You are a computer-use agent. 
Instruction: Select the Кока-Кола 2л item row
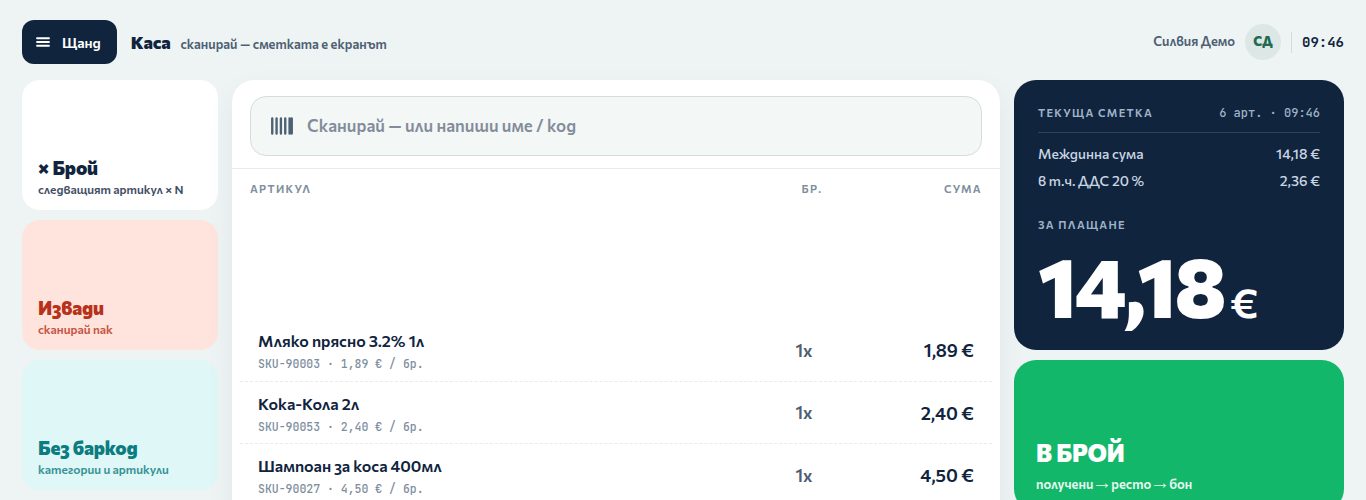click(616, 413)
